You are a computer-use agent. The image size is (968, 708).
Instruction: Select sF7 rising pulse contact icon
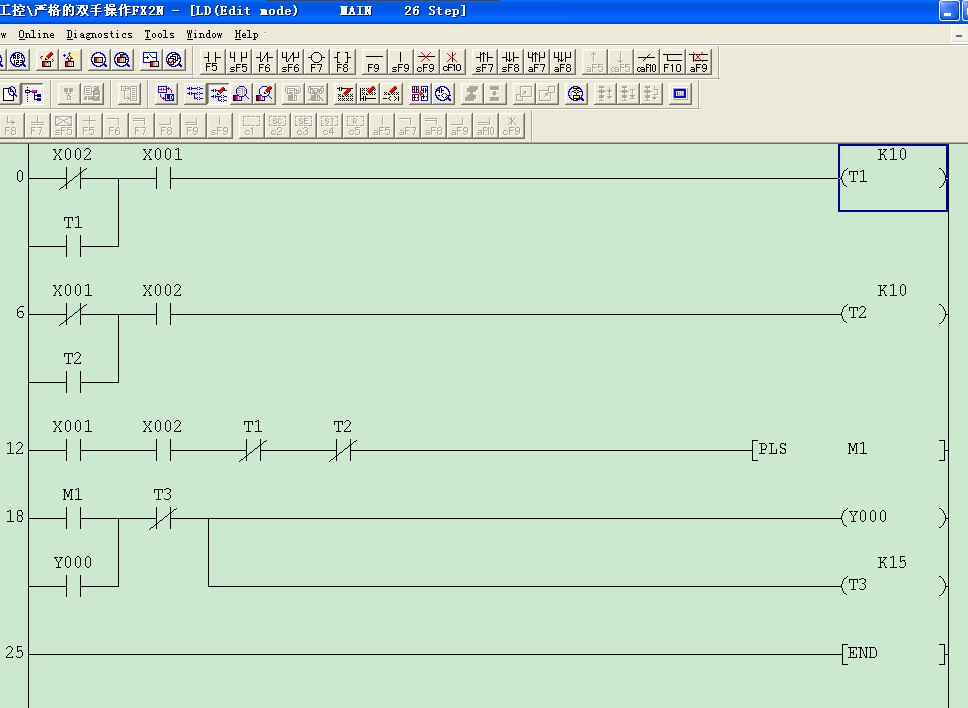484,62
